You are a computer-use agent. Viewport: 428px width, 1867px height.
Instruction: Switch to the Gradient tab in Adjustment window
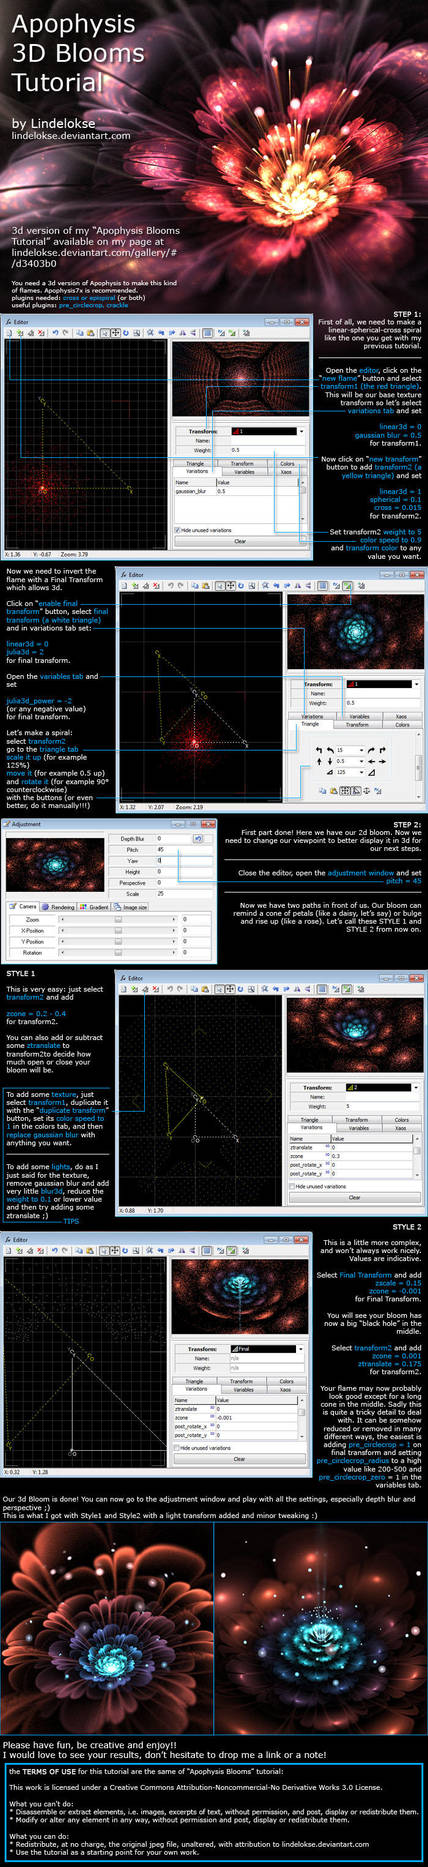[x=94, y=907]
